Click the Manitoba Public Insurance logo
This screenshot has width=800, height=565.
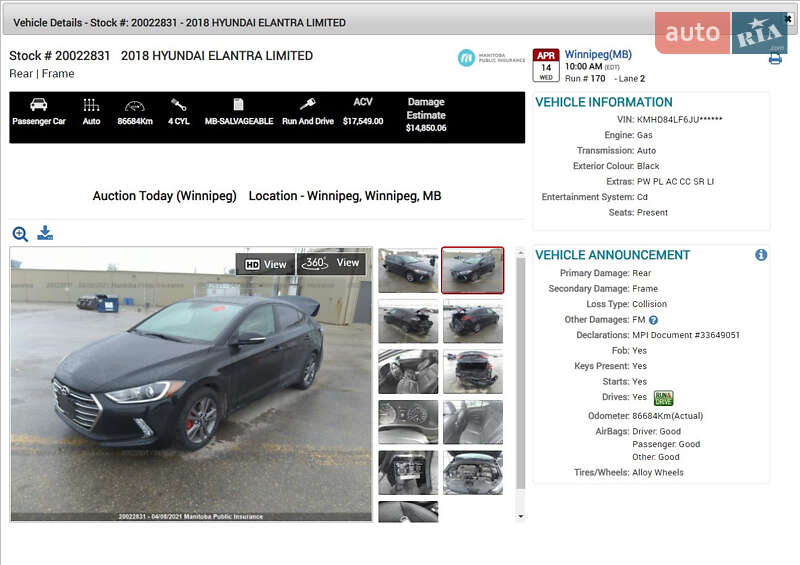tap(491, 58)
